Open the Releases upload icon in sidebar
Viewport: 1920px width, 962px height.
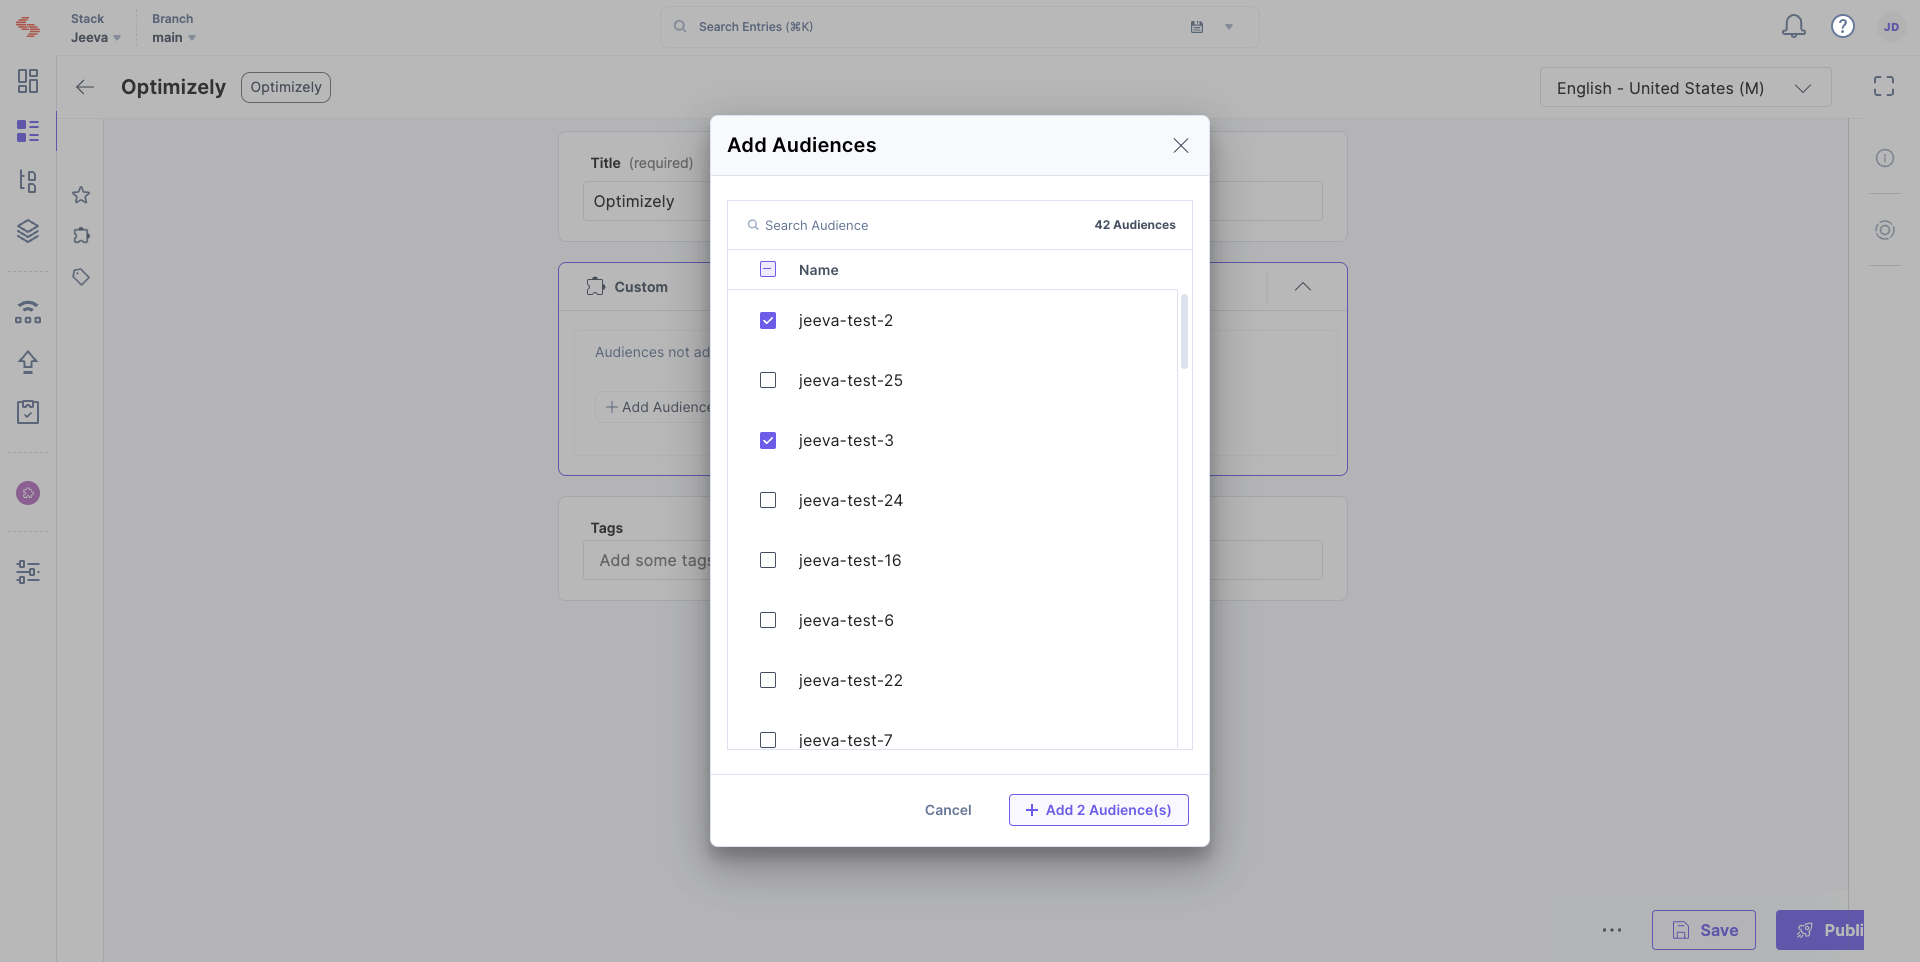click(28, 362)
